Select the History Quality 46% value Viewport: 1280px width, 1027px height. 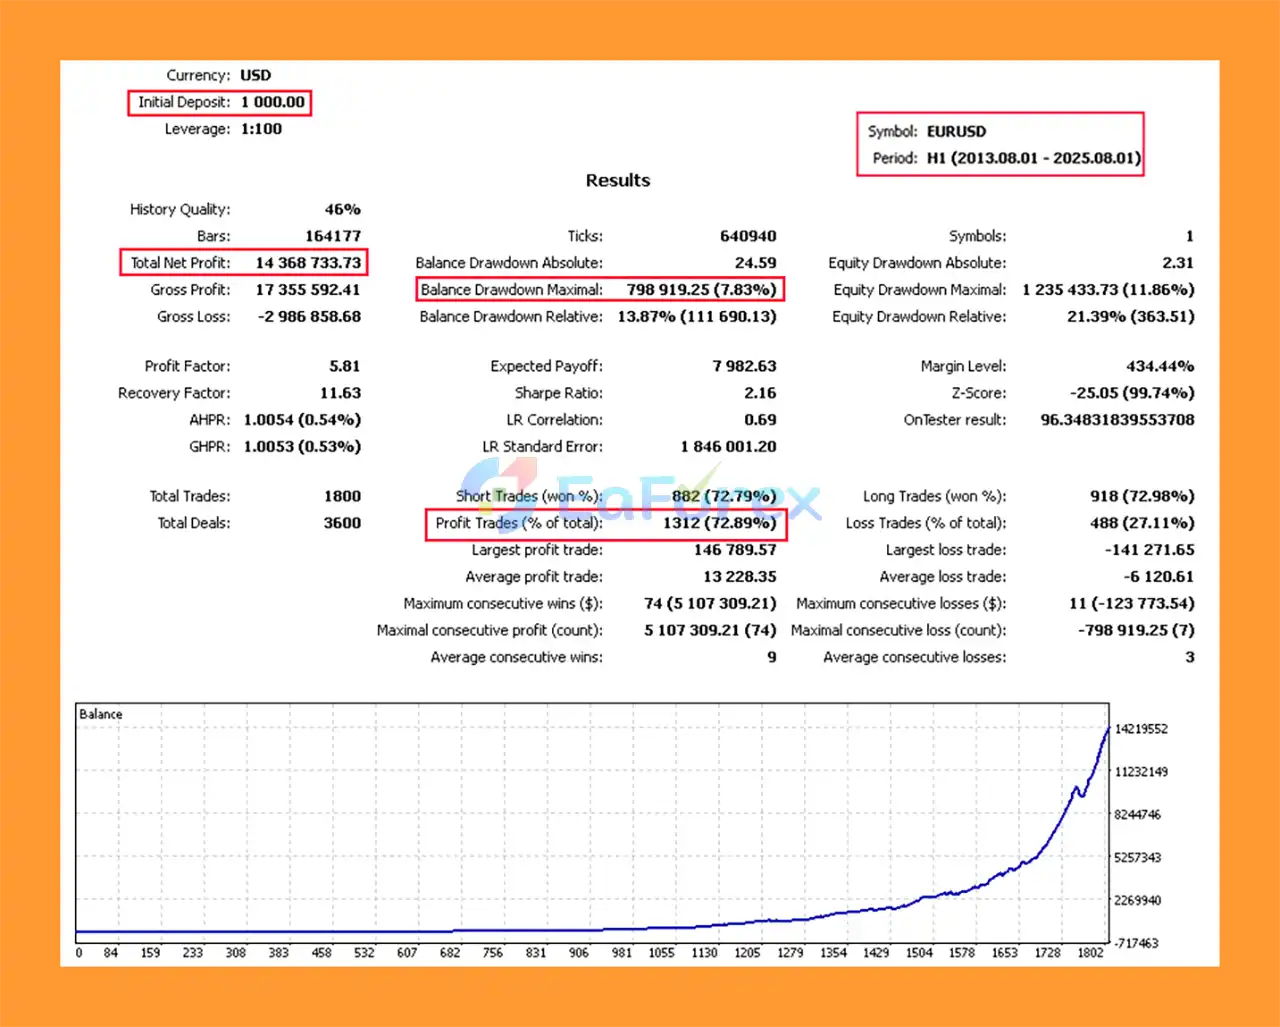coord(342,209)
